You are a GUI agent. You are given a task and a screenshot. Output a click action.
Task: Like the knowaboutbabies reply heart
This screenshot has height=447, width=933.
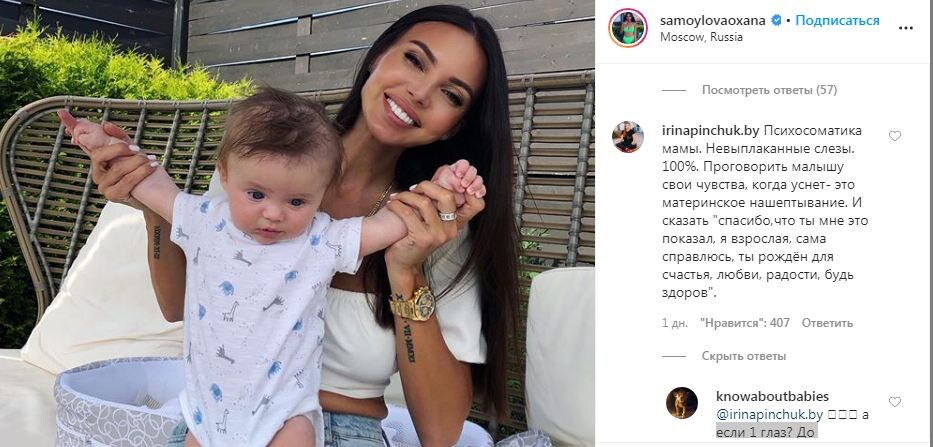pyautogui.click(x=894, y=402)
